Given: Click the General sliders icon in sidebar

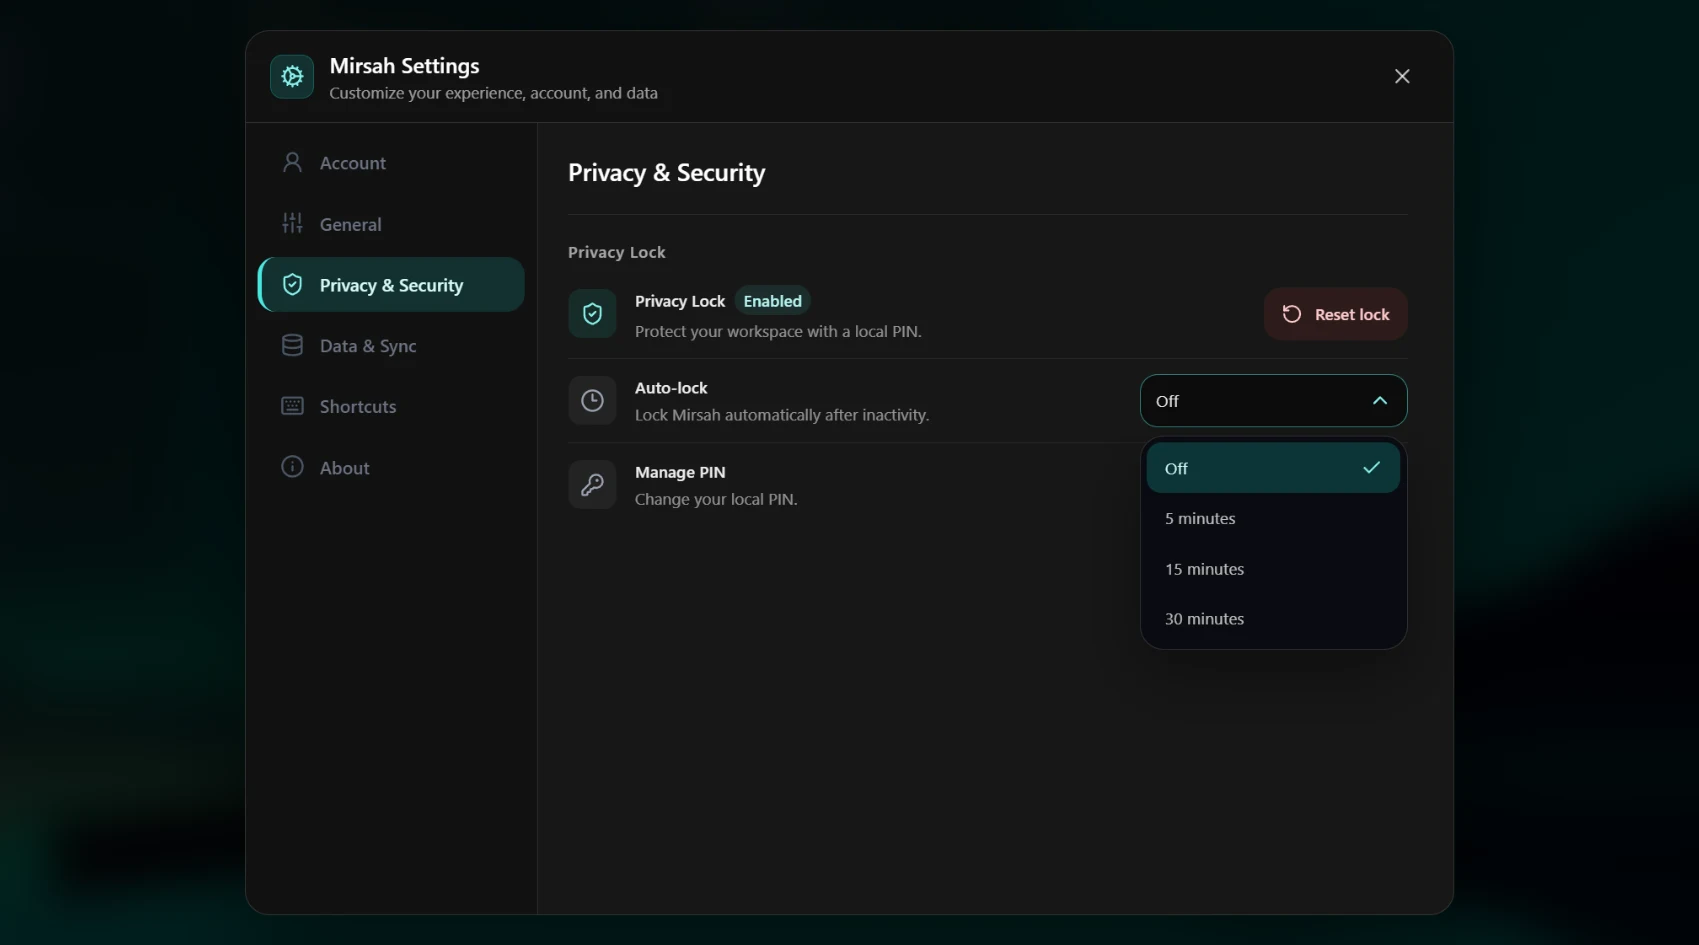Looking at the screenshot, I should pos(292,223).
